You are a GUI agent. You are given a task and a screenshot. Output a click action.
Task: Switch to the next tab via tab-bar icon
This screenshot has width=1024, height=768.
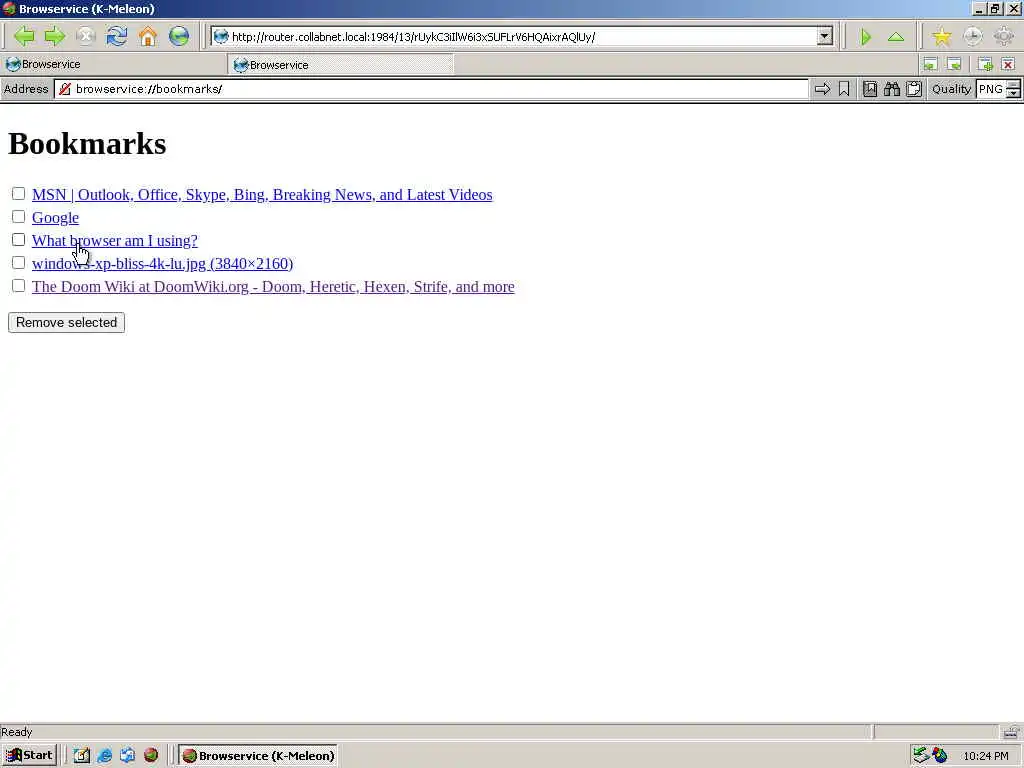point(954,64)
